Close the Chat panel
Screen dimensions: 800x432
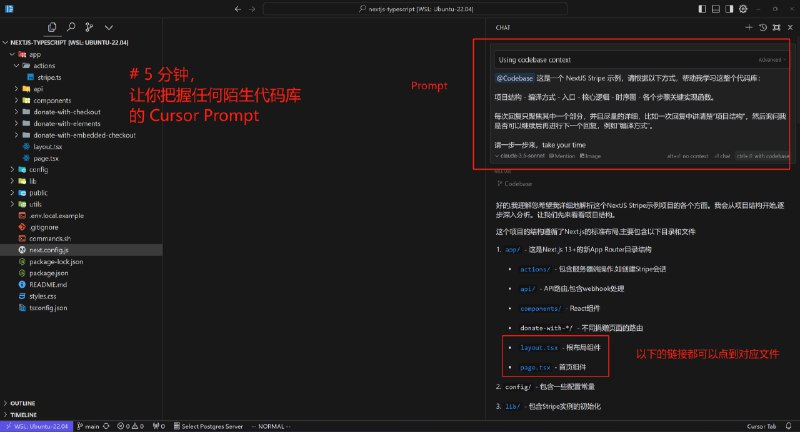[790, 28]
